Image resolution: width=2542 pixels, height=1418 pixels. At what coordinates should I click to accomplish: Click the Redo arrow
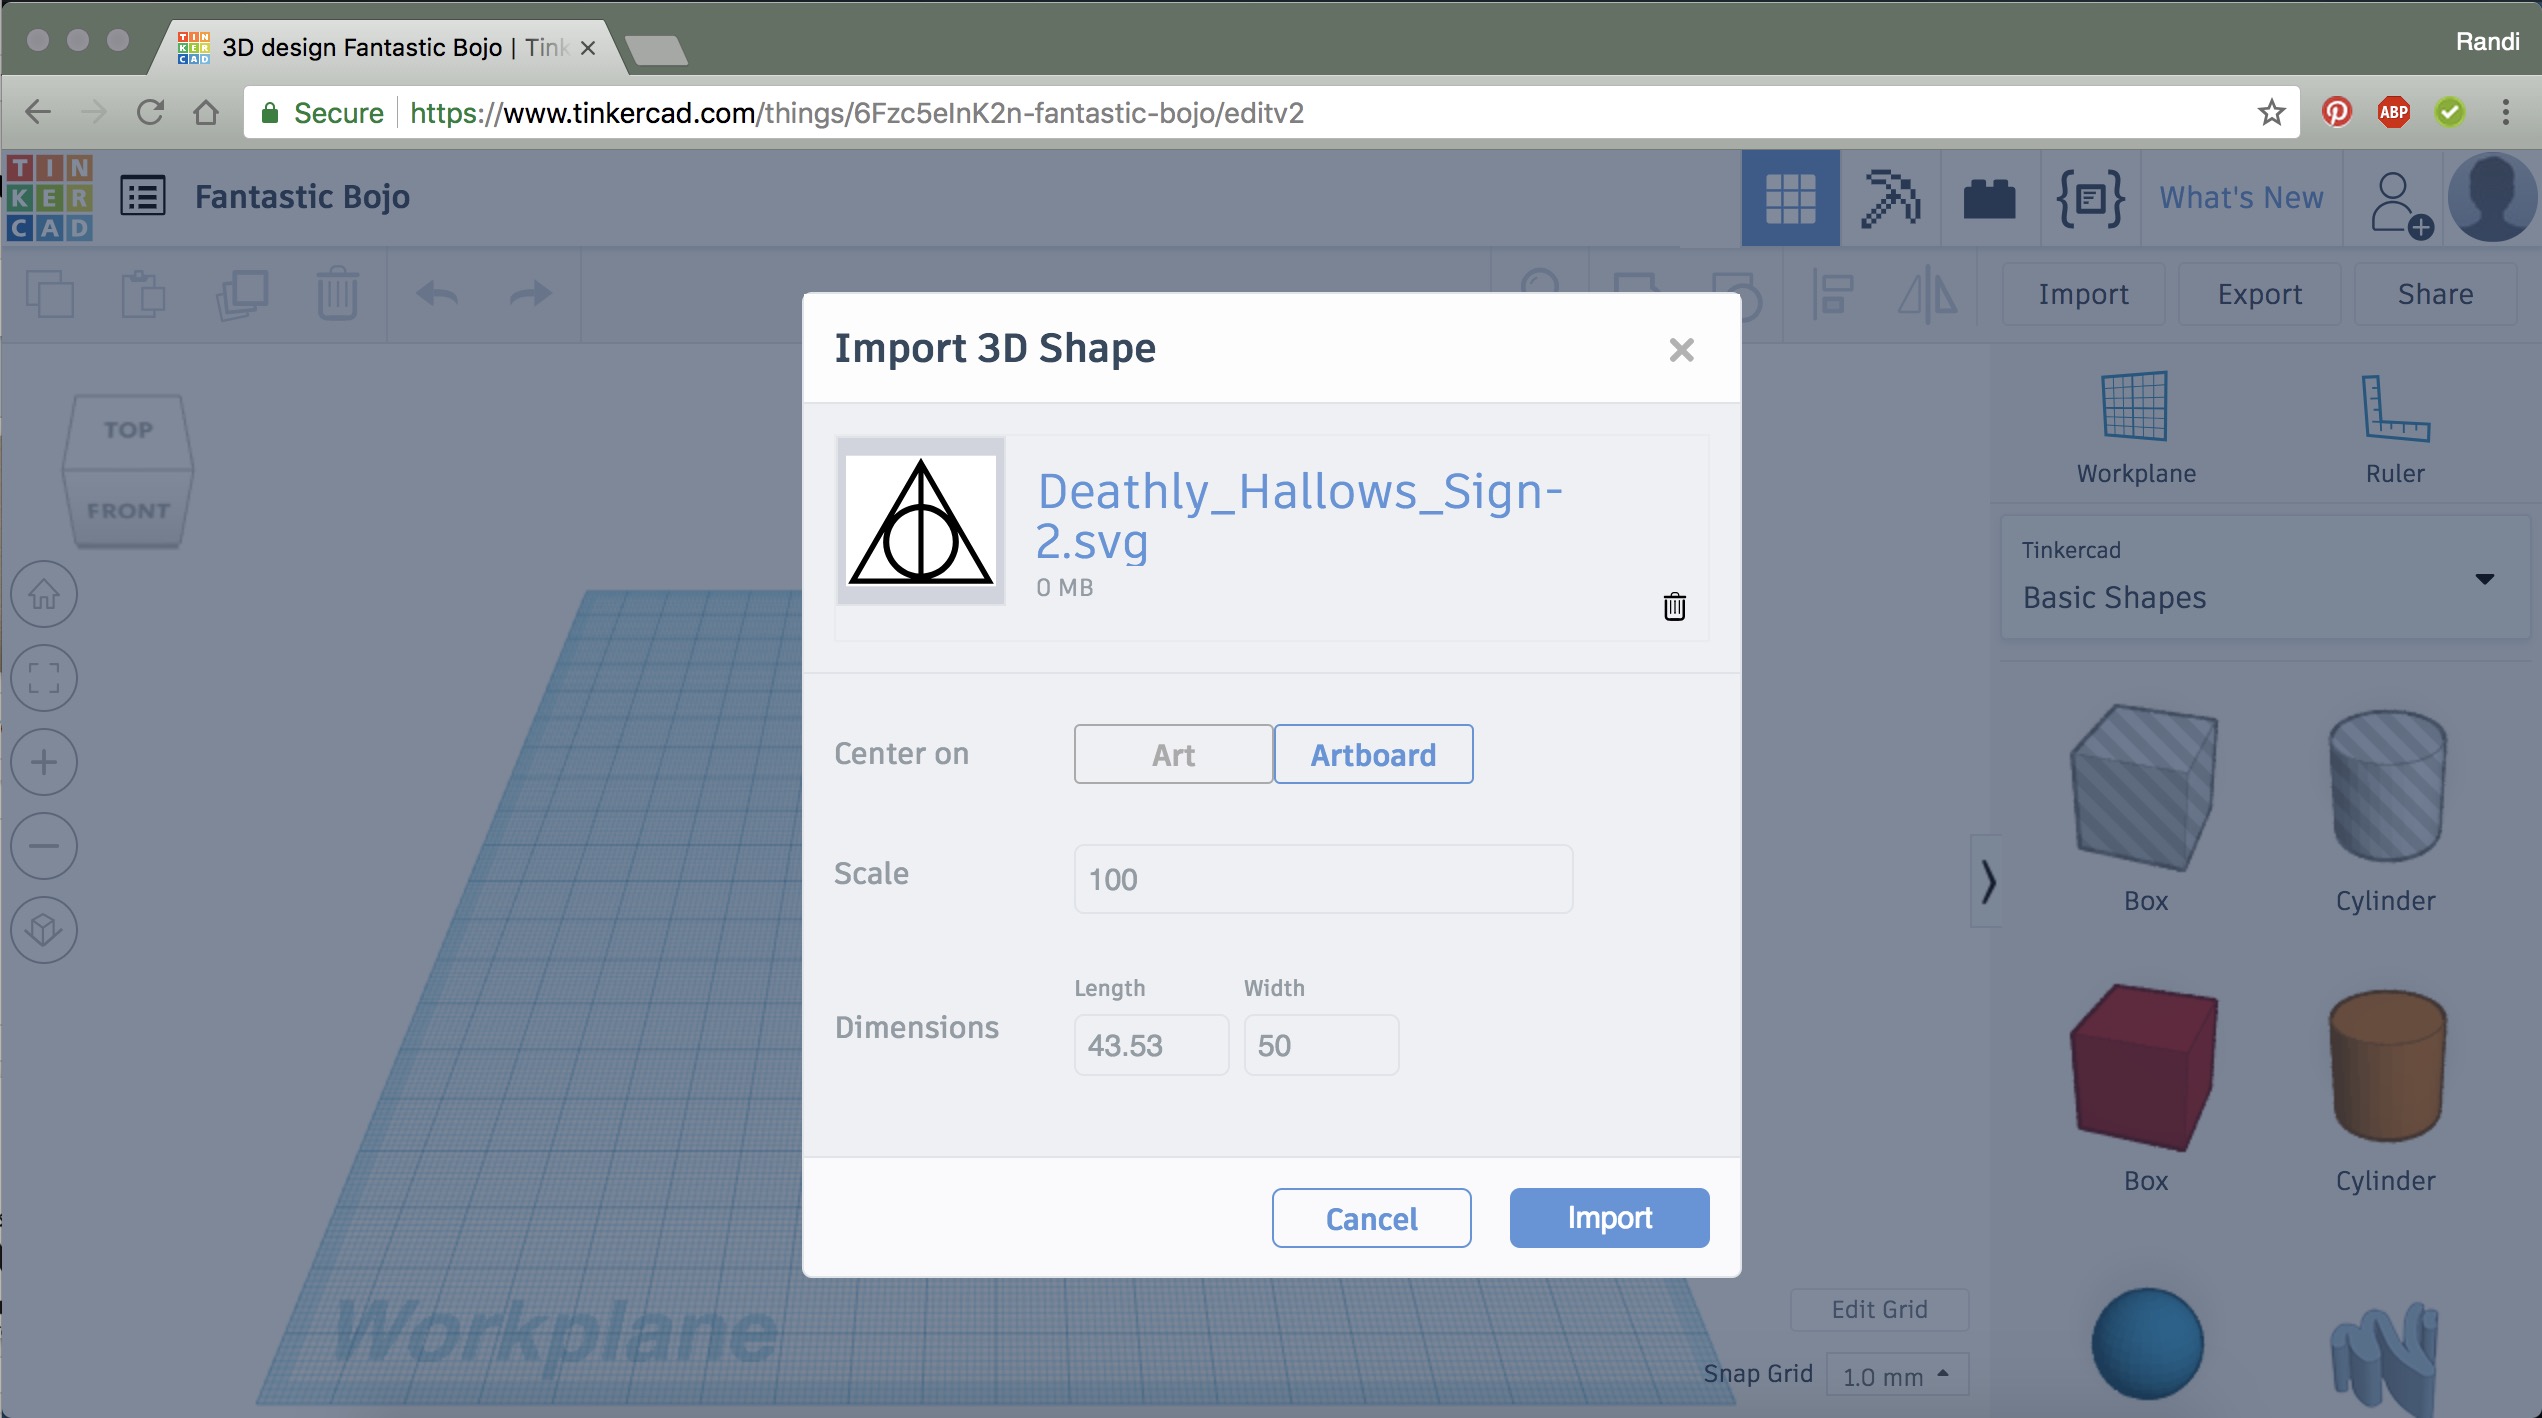pyautogui.click(x=531, y=294)
